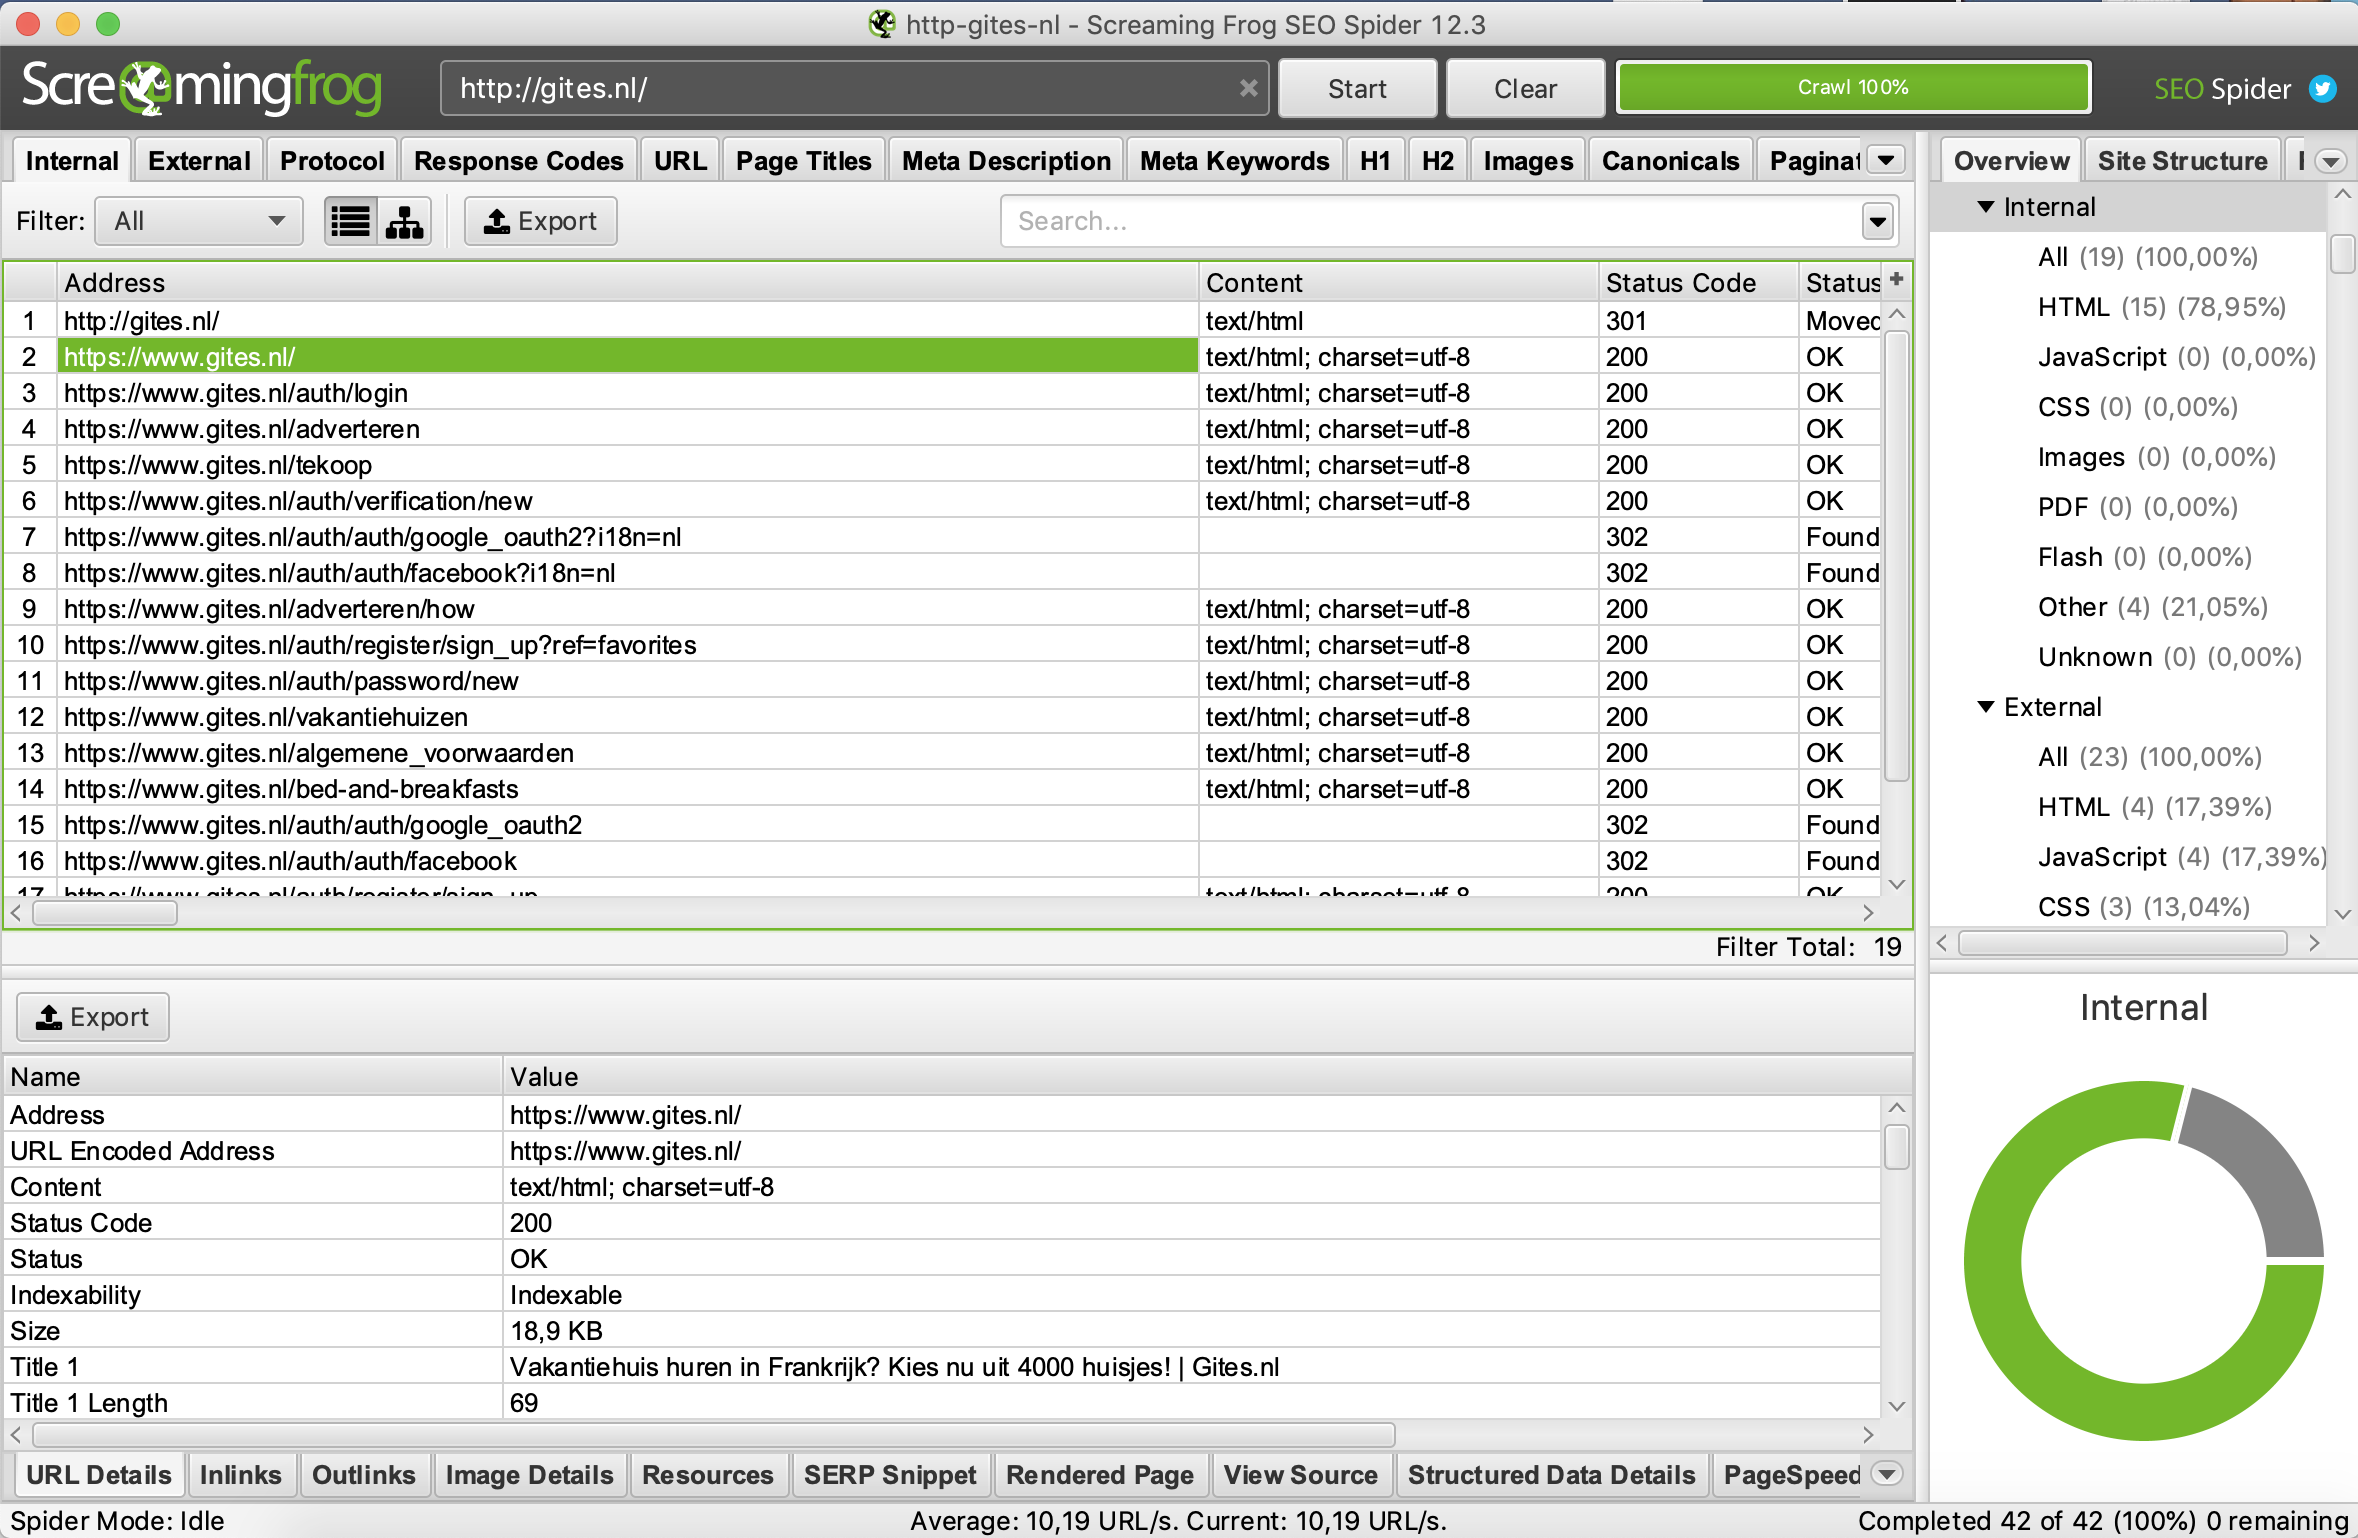The width and height of the screenshot is (2358, 1538).
Task: Click the plus icon to add columns
Action: click(x=1896, y=280)
